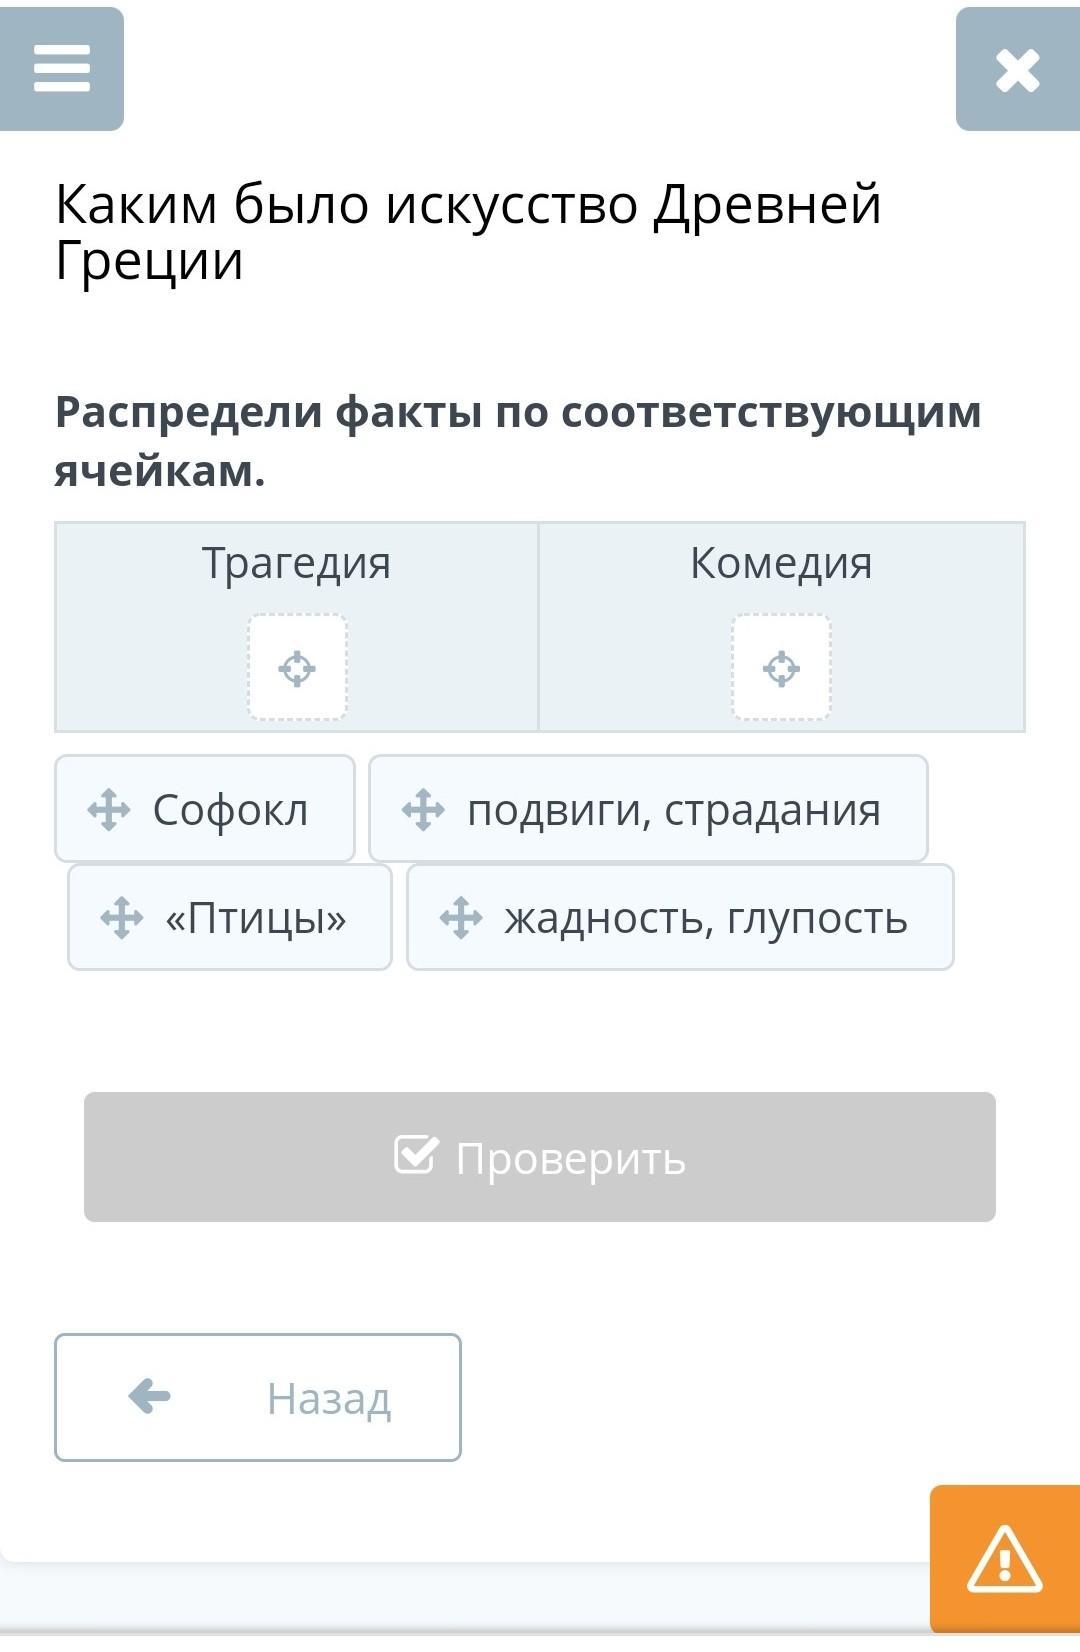Go back with the Назад button
The image size is (1080, 1652).
click(258, 1397)
